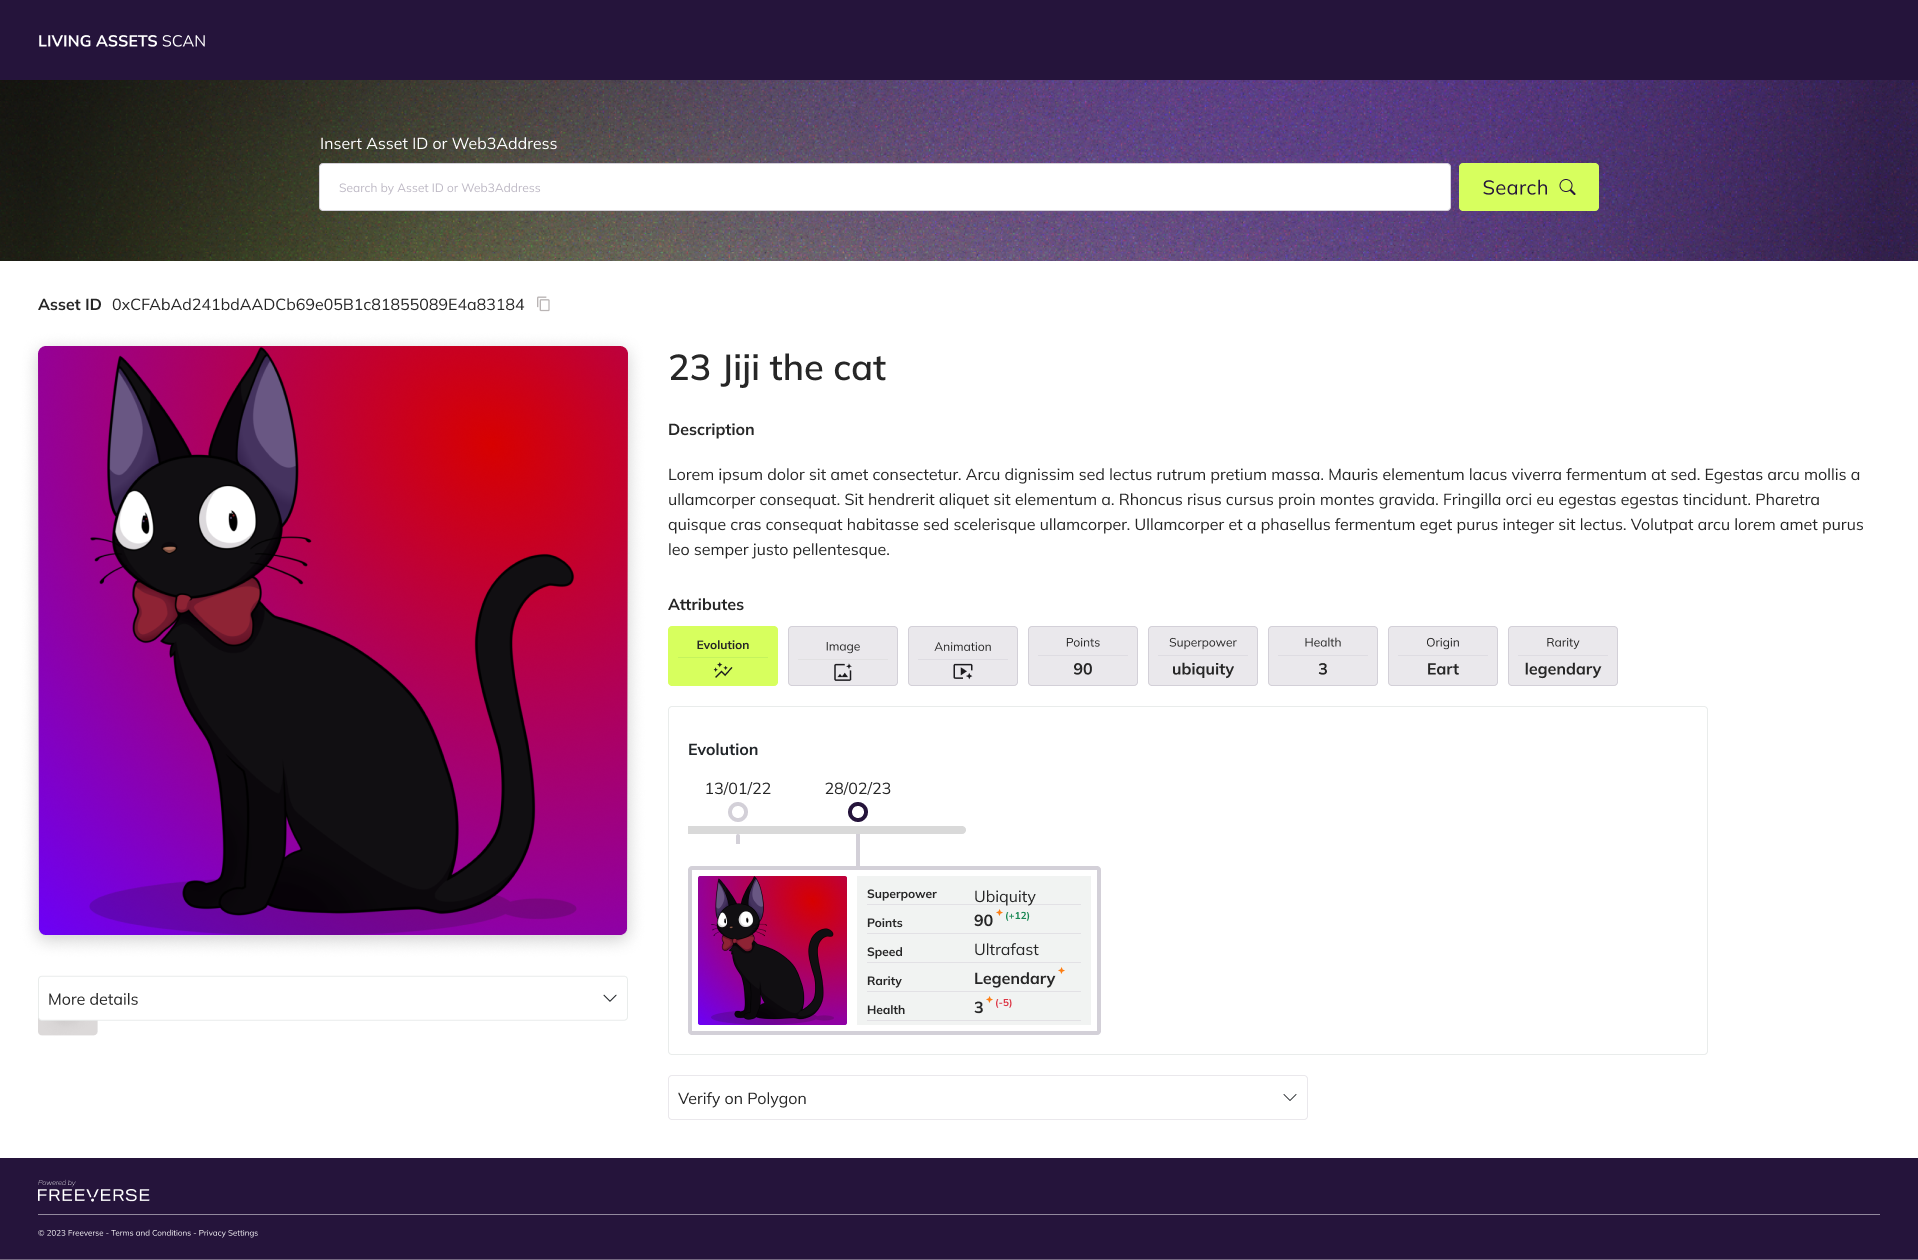The height and width of the screenshot is (1260, 1918).
Task: Click the Asset ID hash text
Action: pyautogui.click(x=318, y=304)
